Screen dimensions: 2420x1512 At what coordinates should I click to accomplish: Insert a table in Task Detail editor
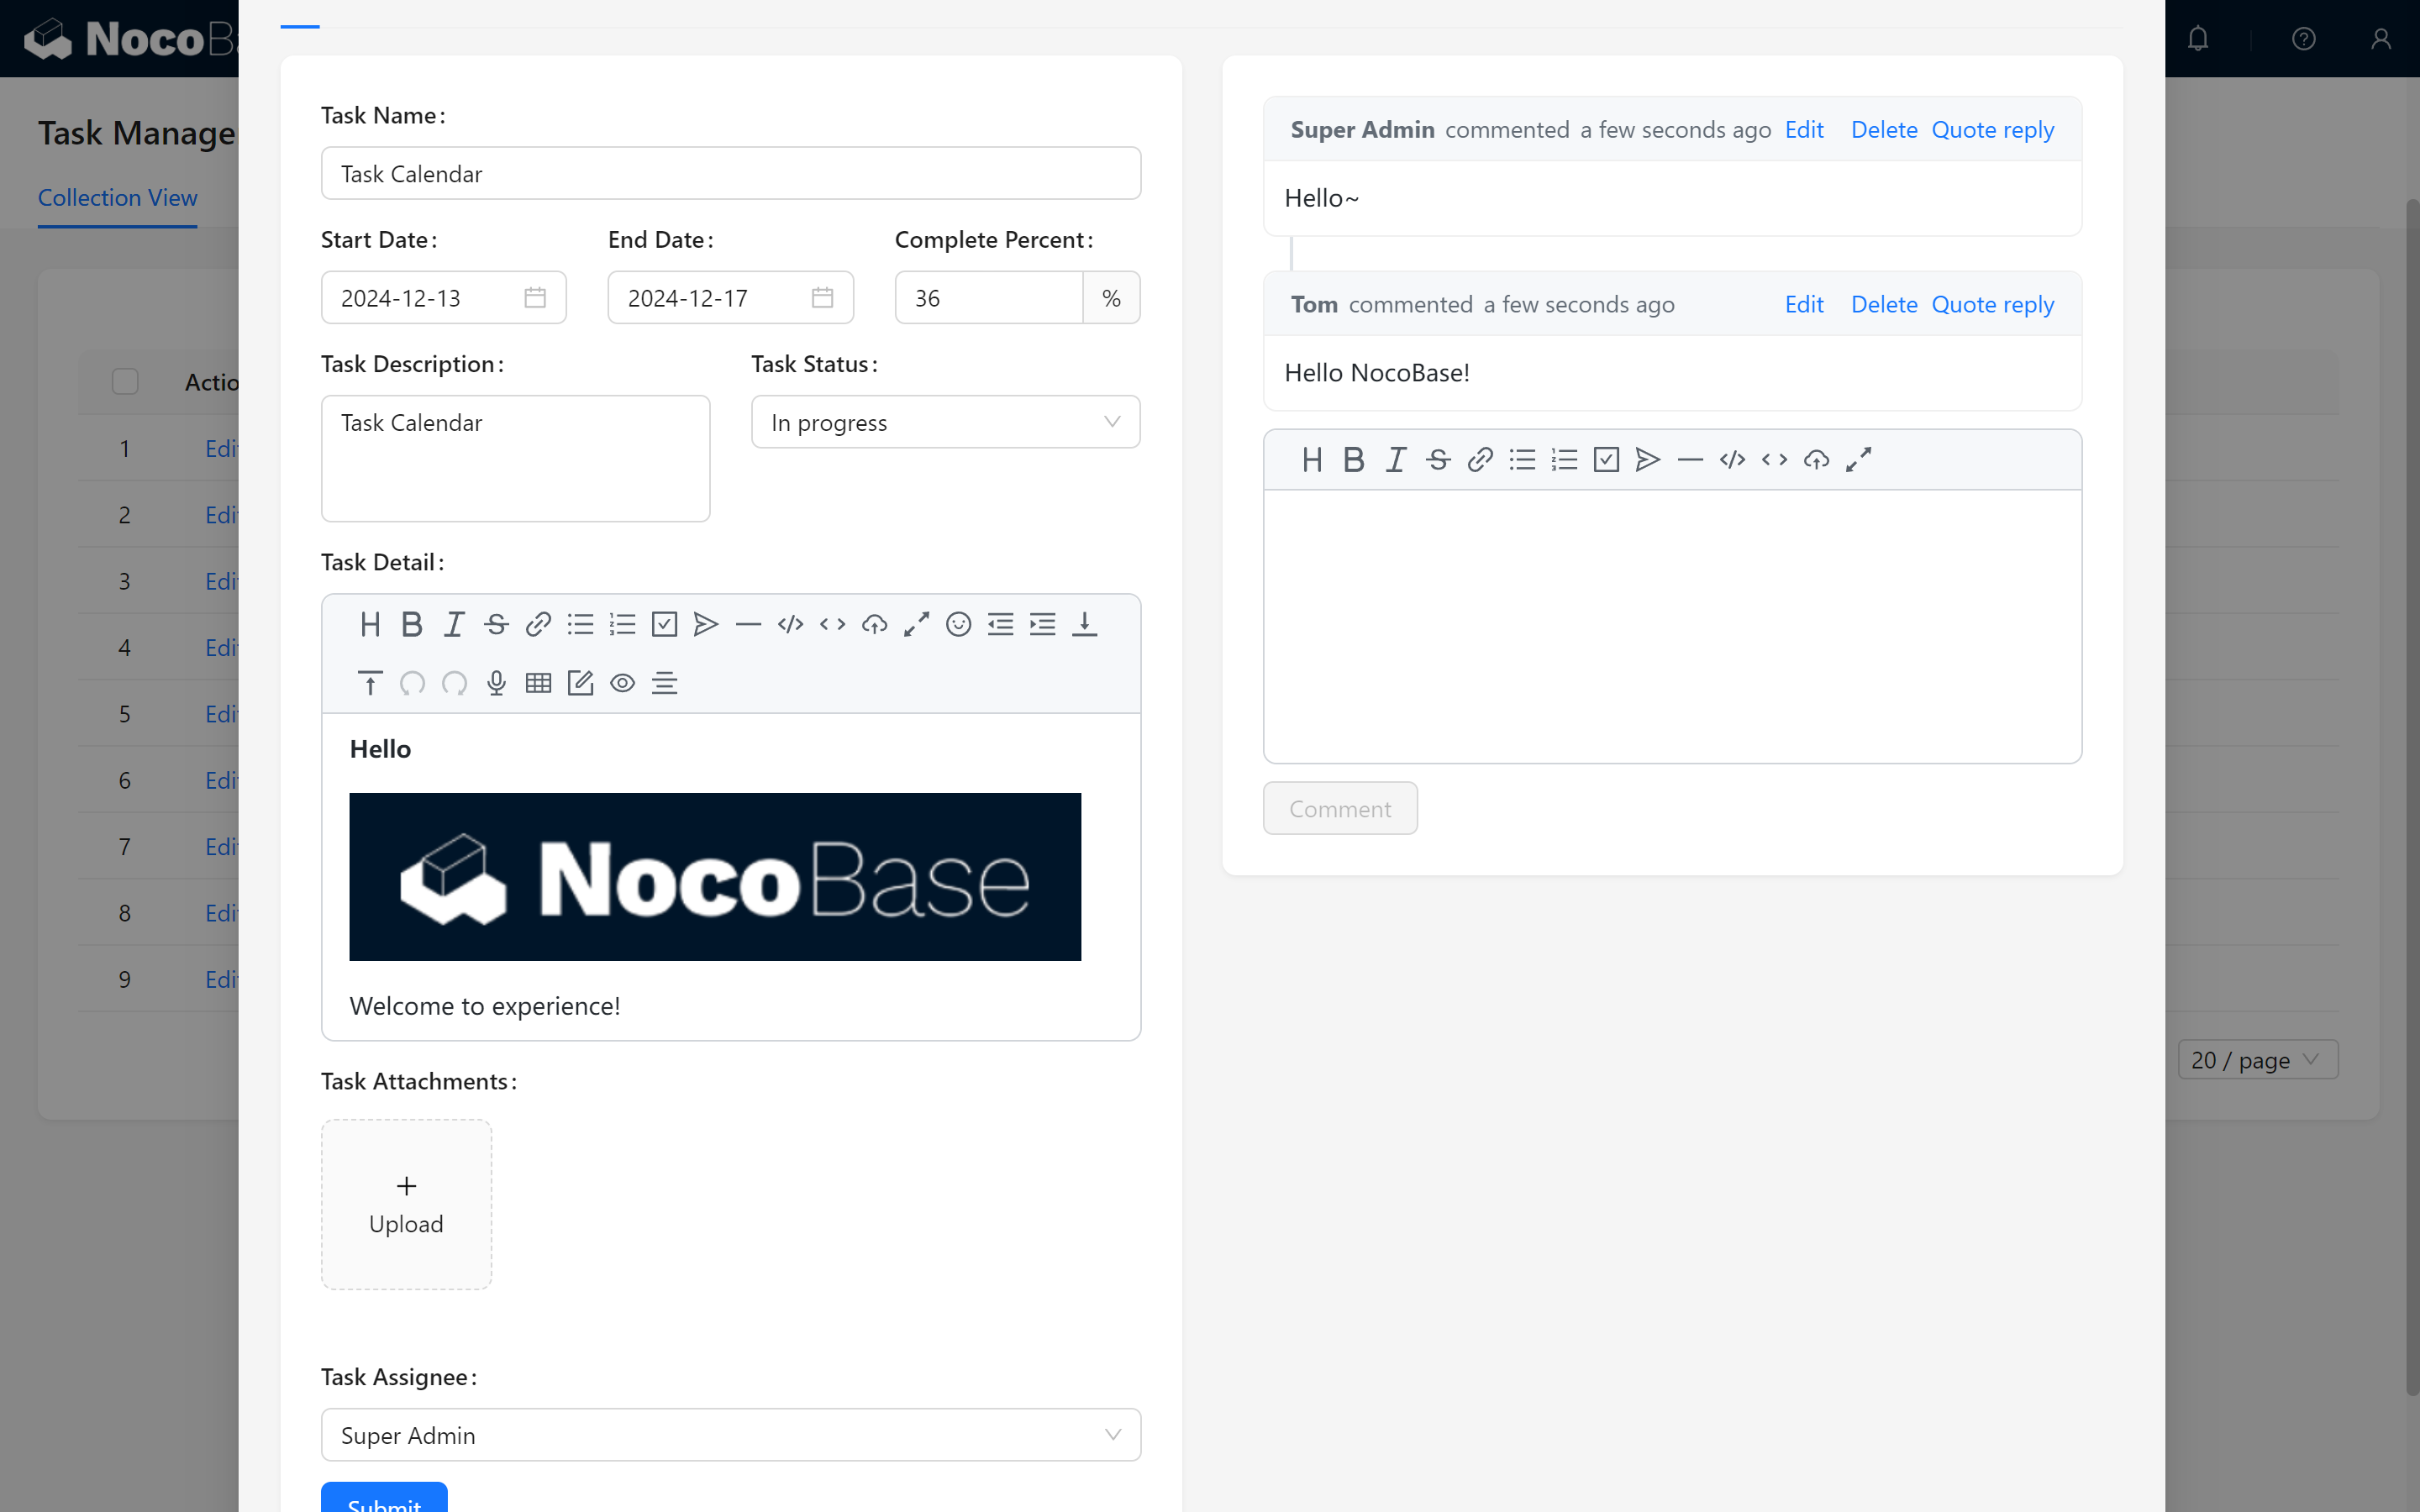(538, 683)
